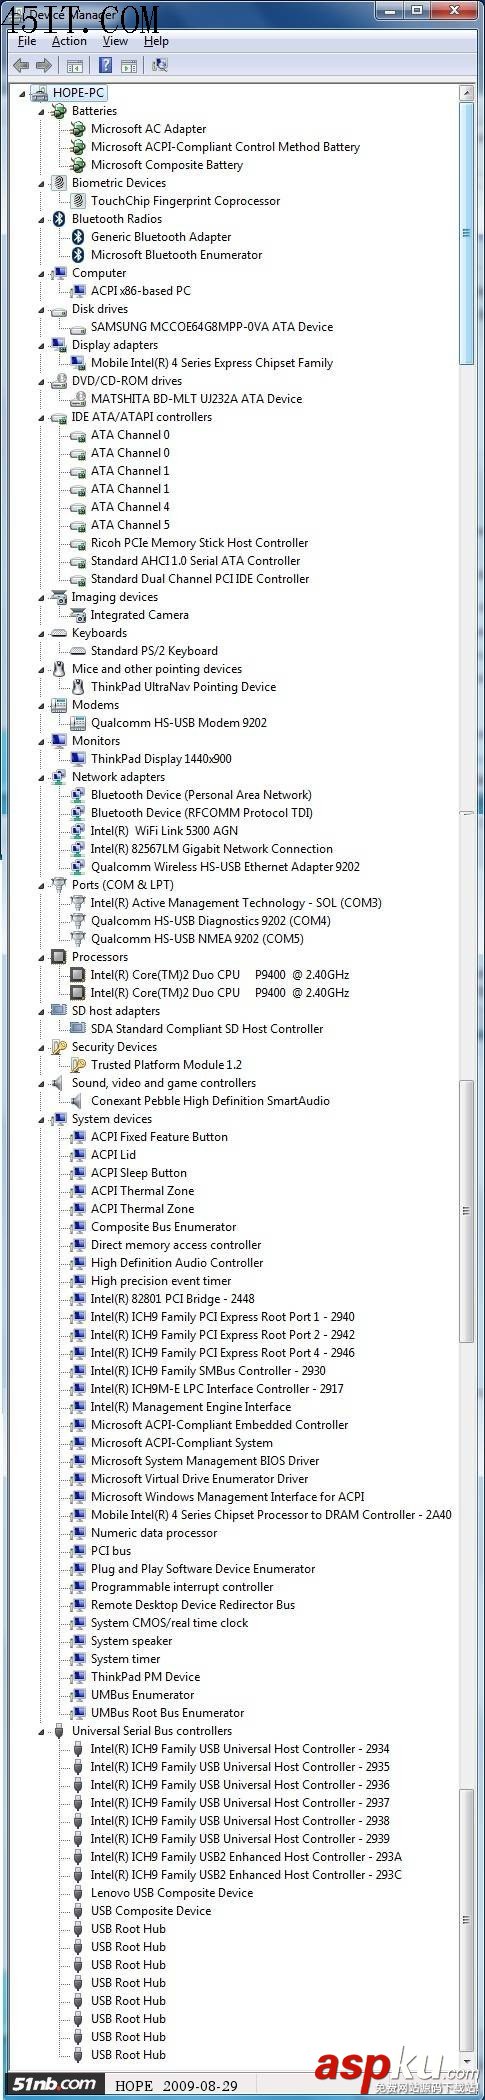Collapse Universal Serial Bus controllers category

tap(42, 1732)
